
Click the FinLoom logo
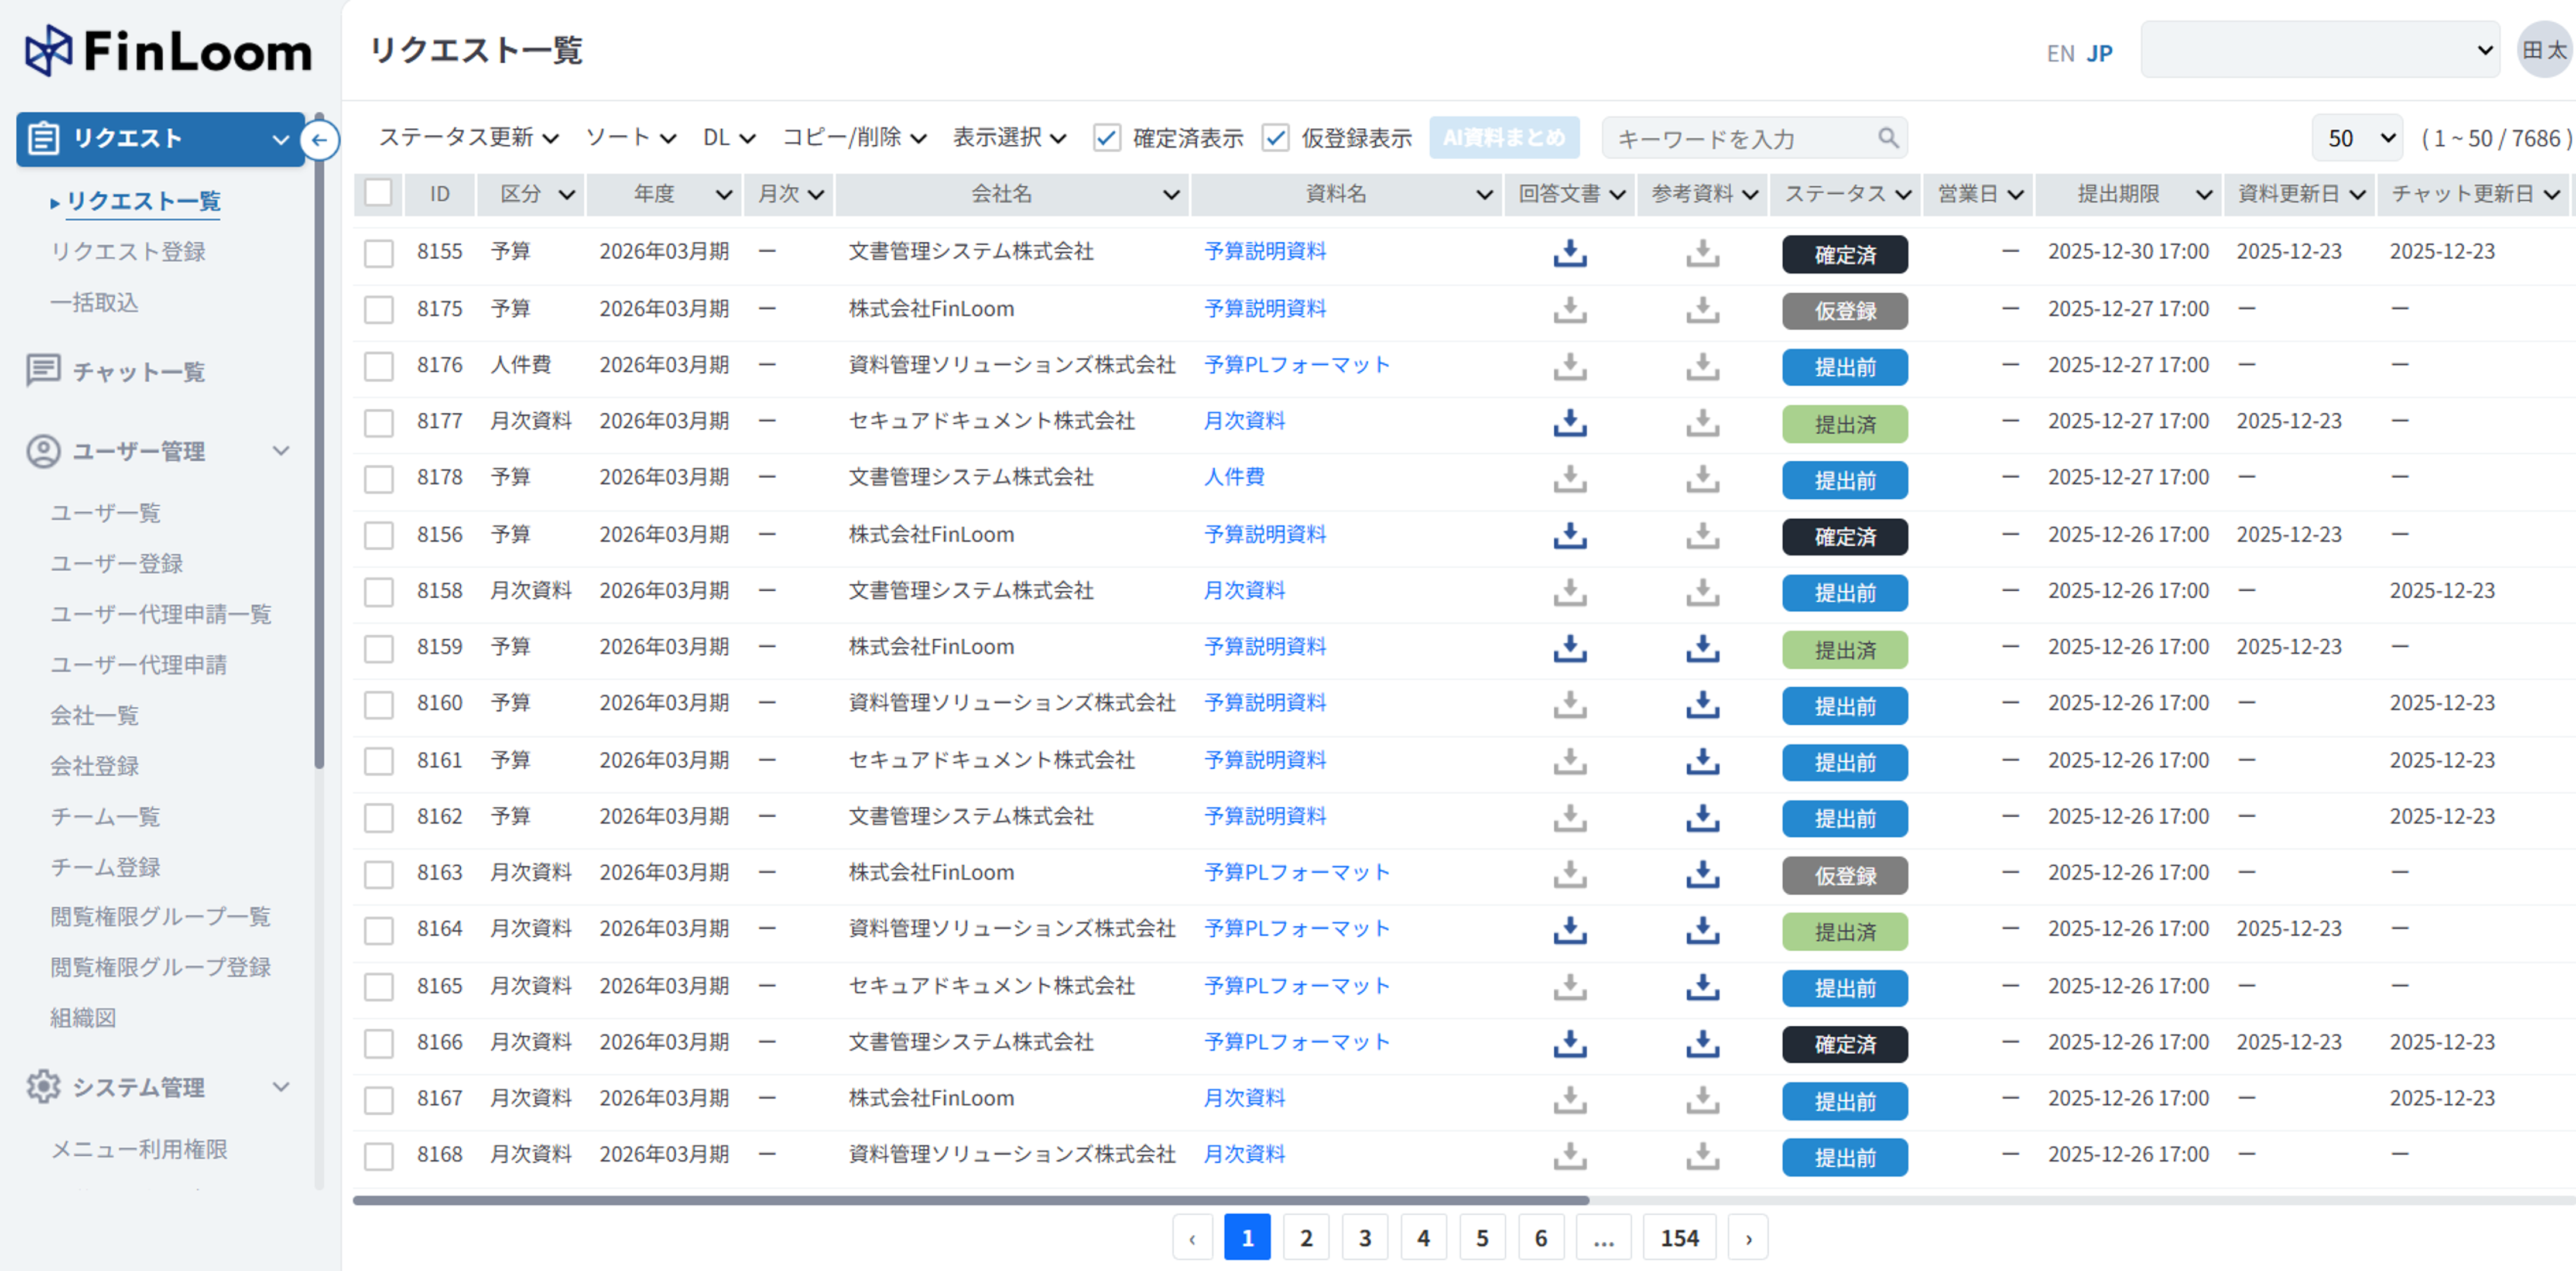point(168,51)
